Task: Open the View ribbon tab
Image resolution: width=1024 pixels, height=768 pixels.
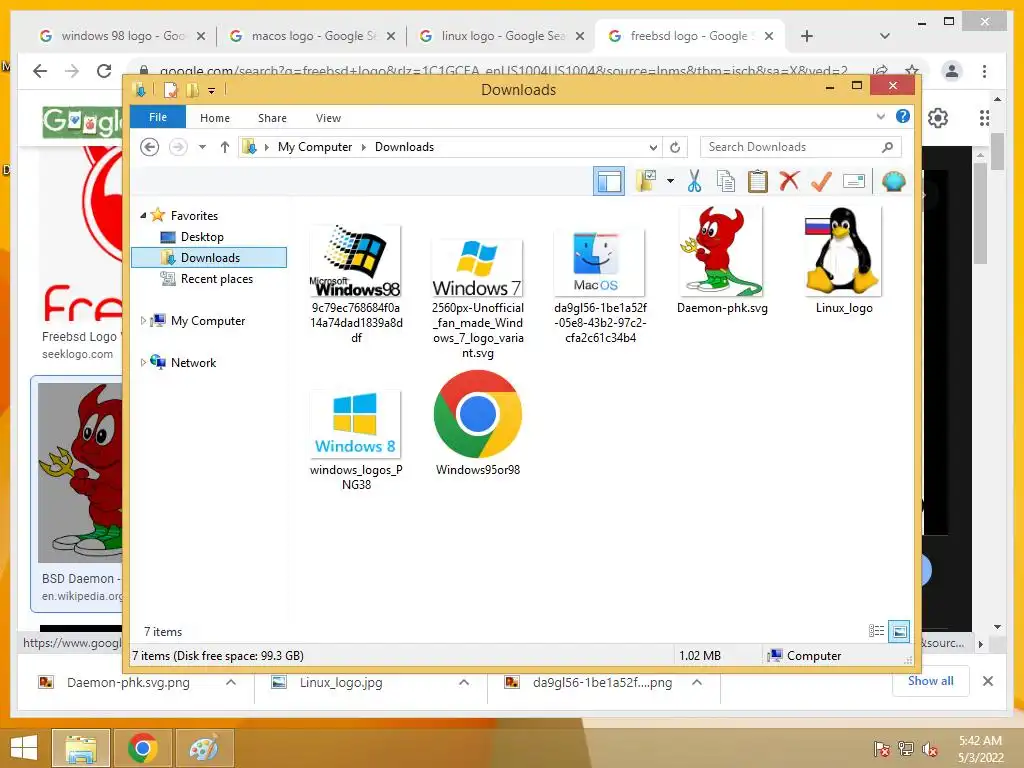Action: [328, 118]
